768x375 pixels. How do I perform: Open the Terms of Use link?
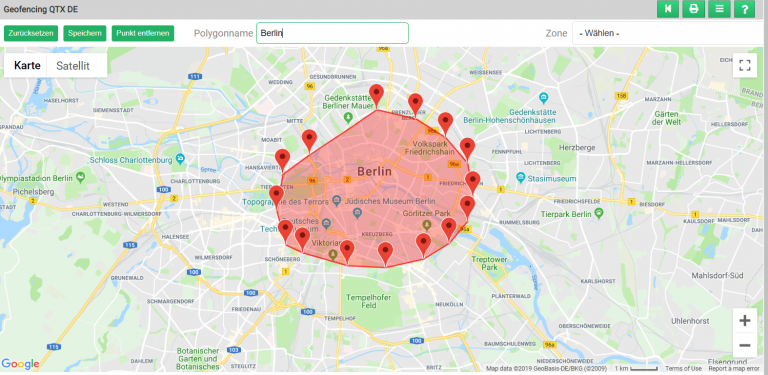(x=683, y=369)
